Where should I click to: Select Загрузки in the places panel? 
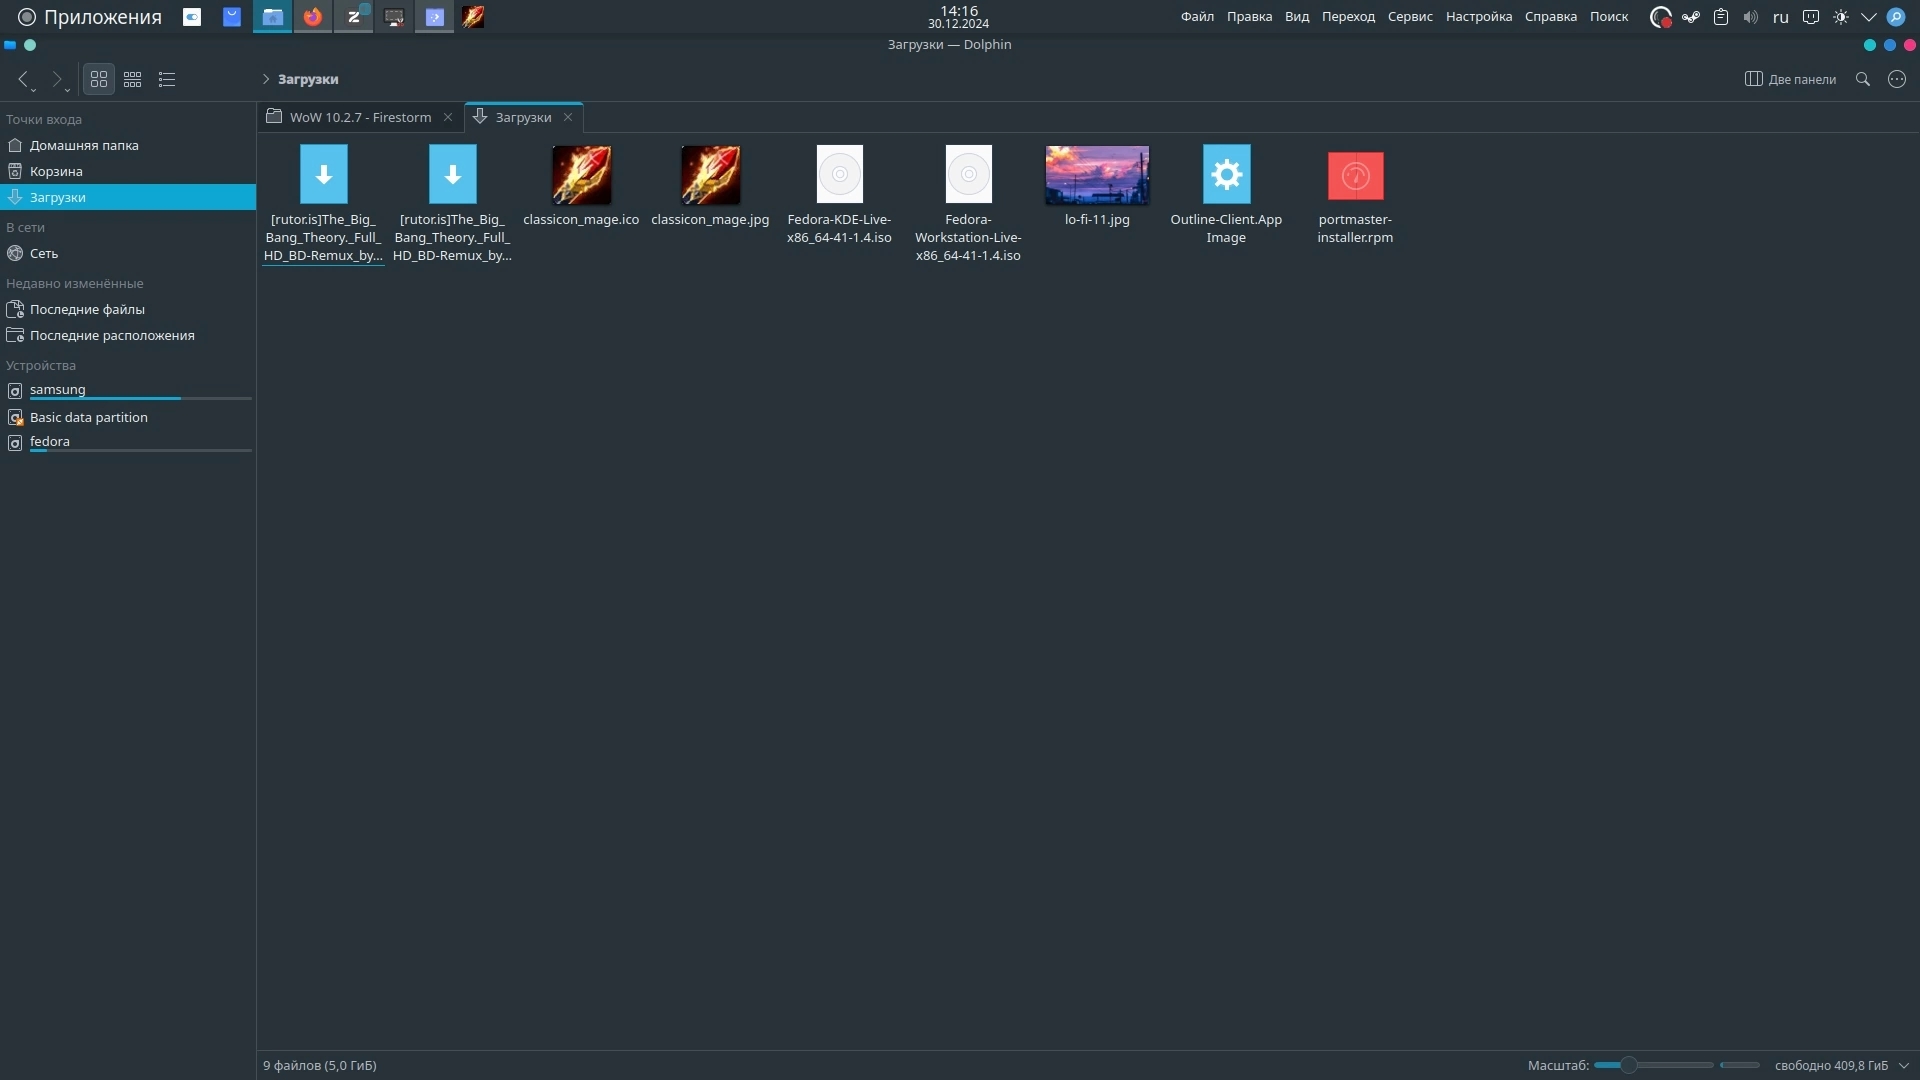coord(128,197)
